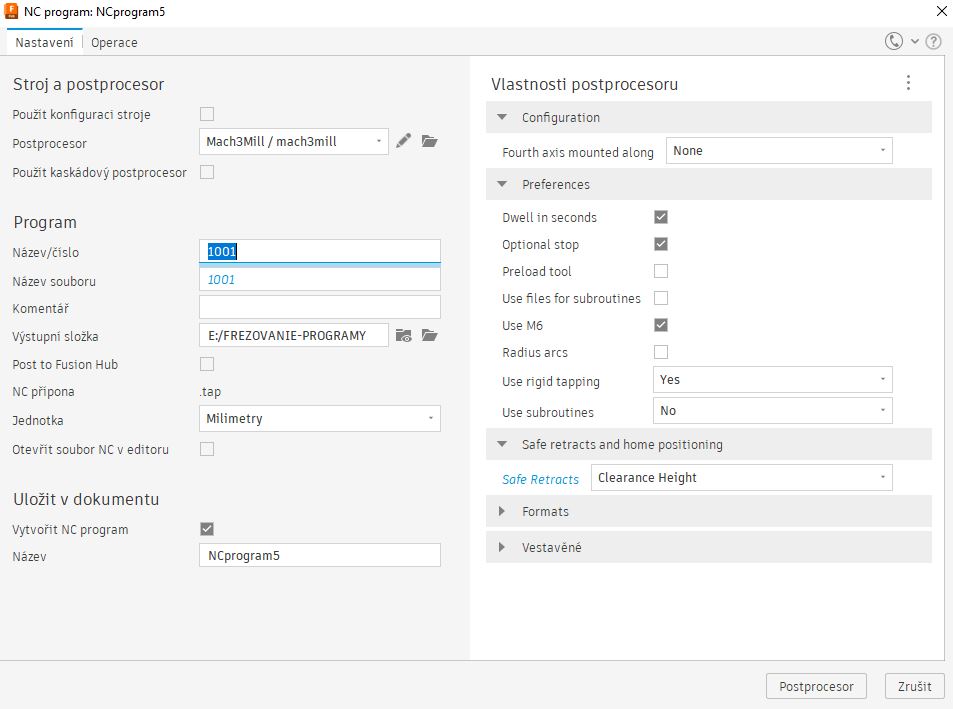
Task: Disable the Optional stop checkbox
Action: click(x=660, y=244)
